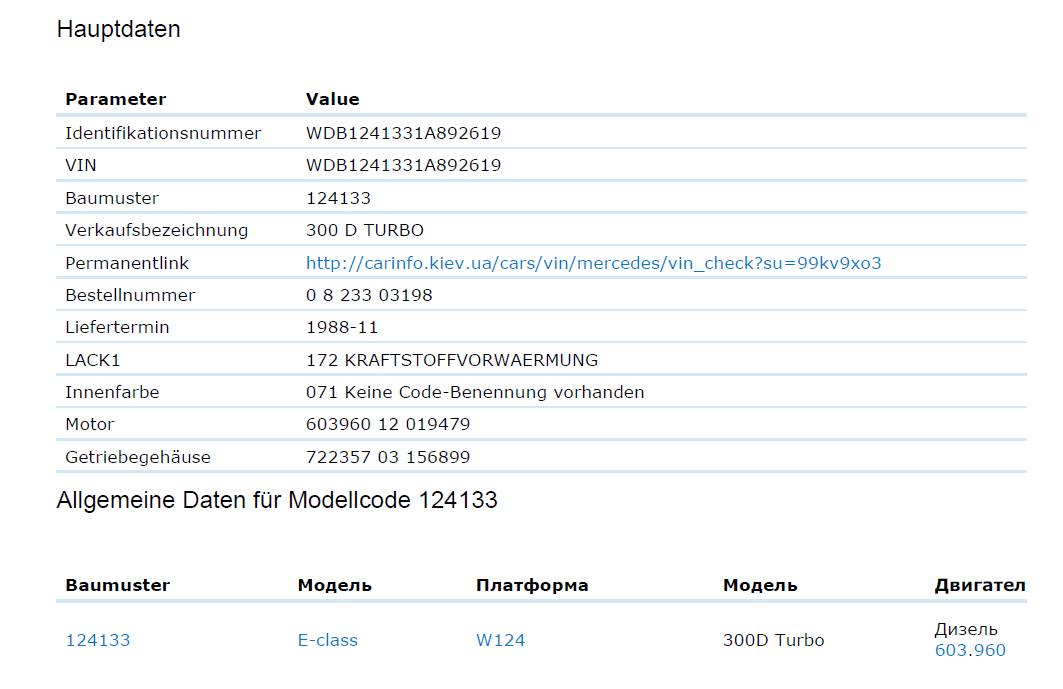
Task: Open Baumuster link 124133 in lower table
Action: 98,640
